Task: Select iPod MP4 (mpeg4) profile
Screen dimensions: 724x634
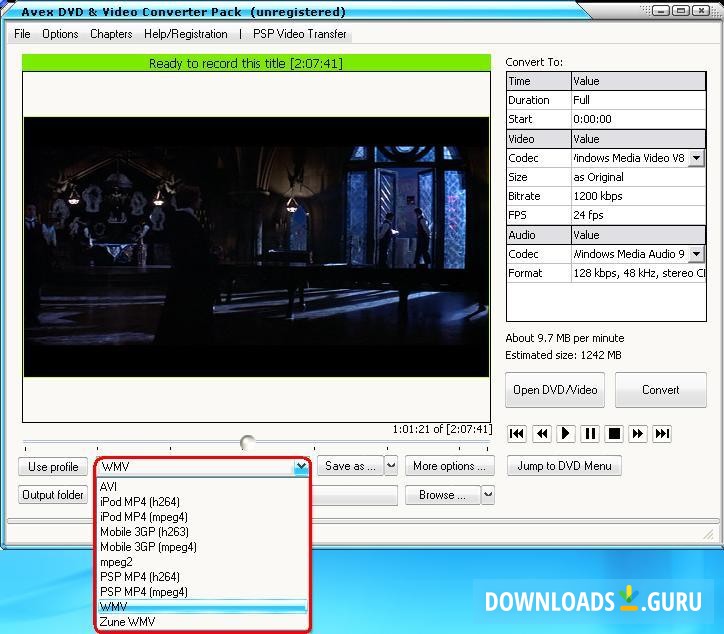Action: 203,517
